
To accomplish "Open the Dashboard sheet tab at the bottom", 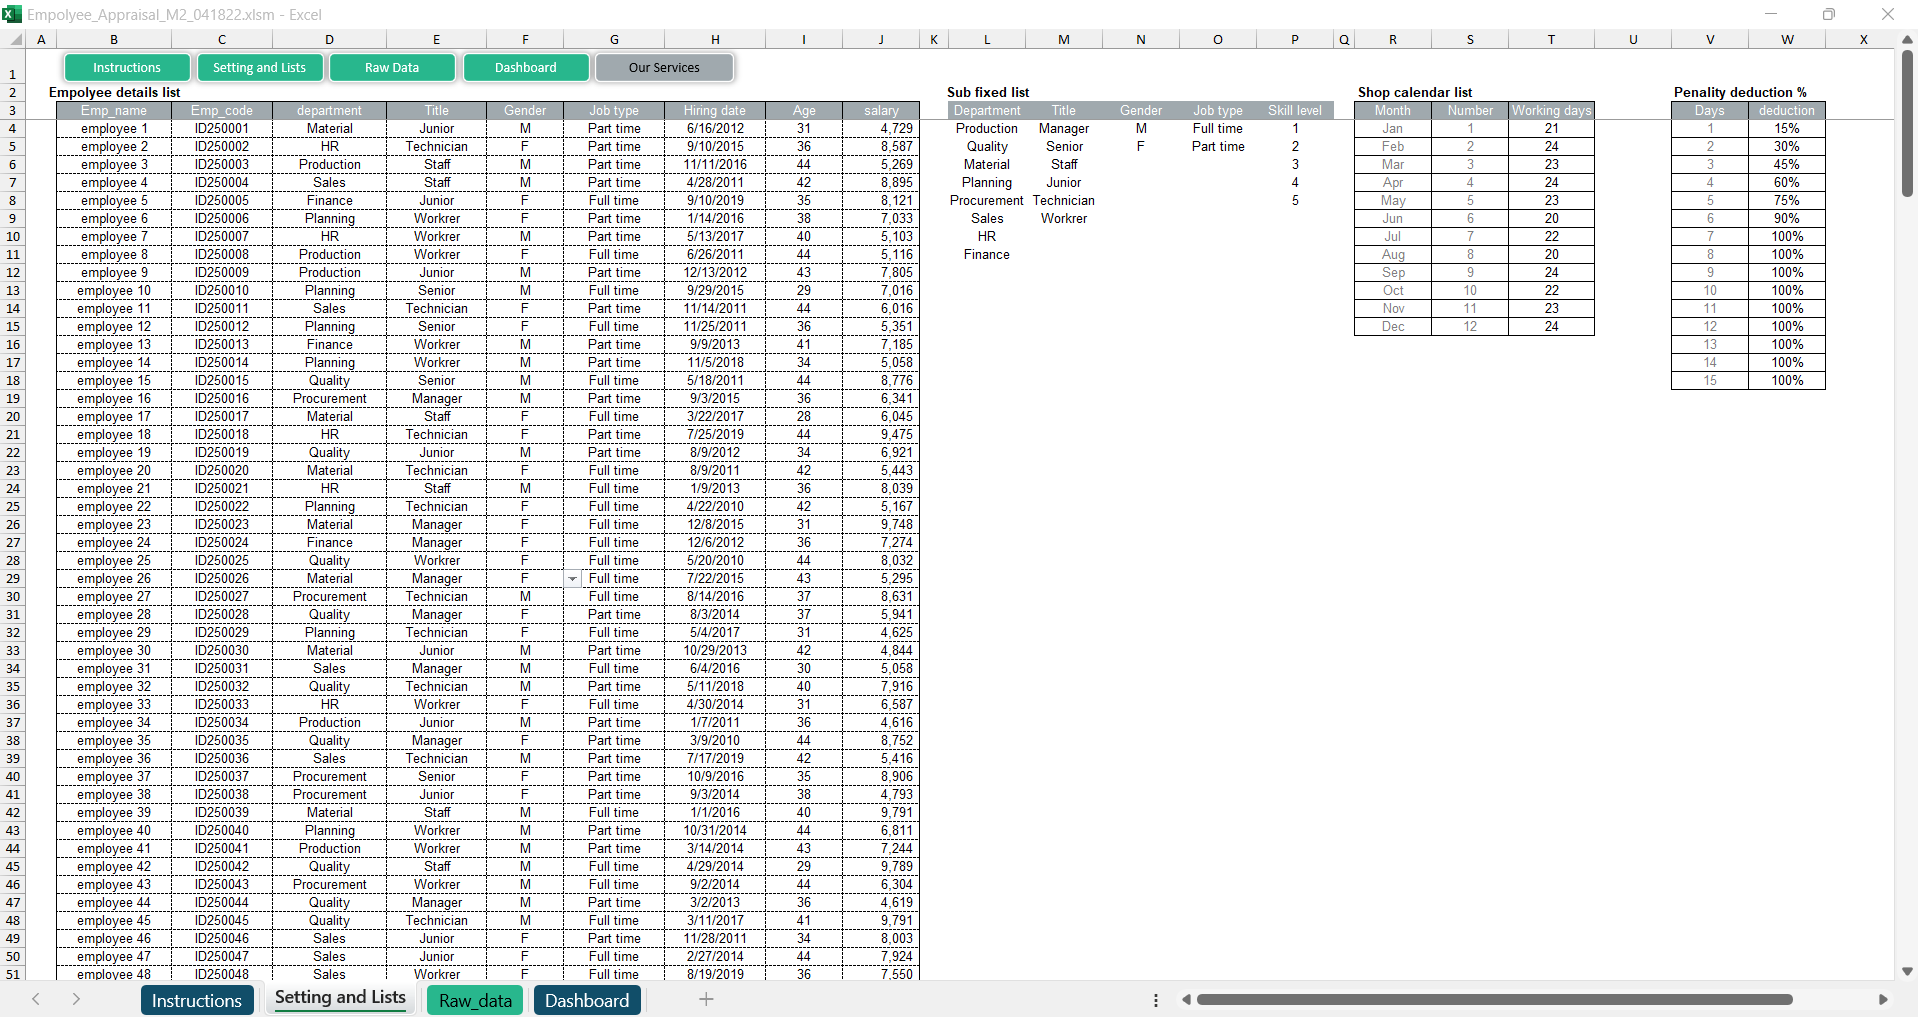I will [x=587, y=1000].
